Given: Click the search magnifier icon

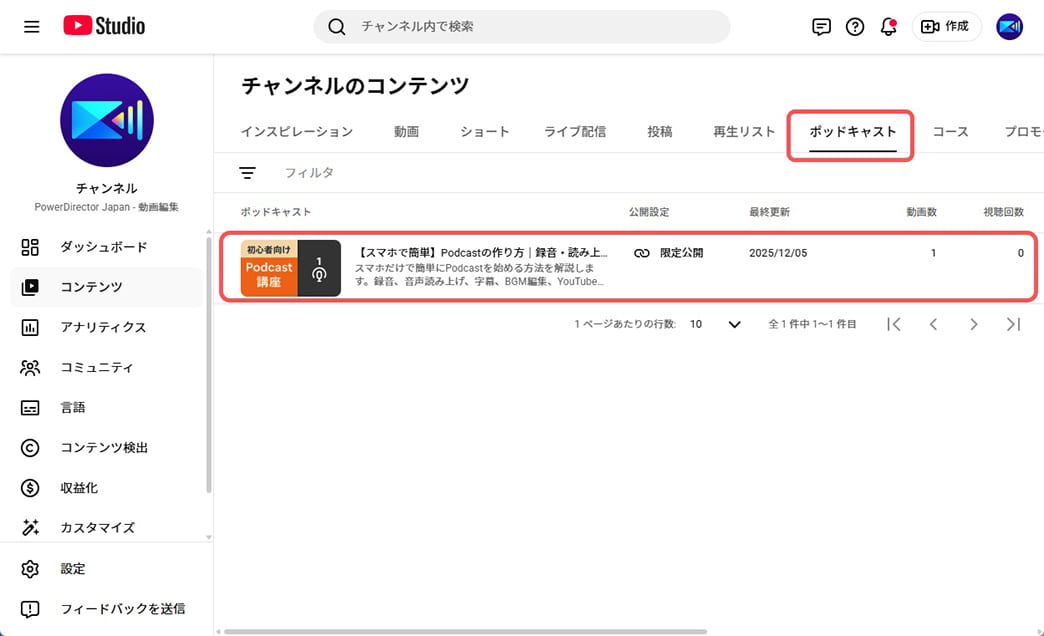Looking at the screenshot, I should [x=337, y=26].
